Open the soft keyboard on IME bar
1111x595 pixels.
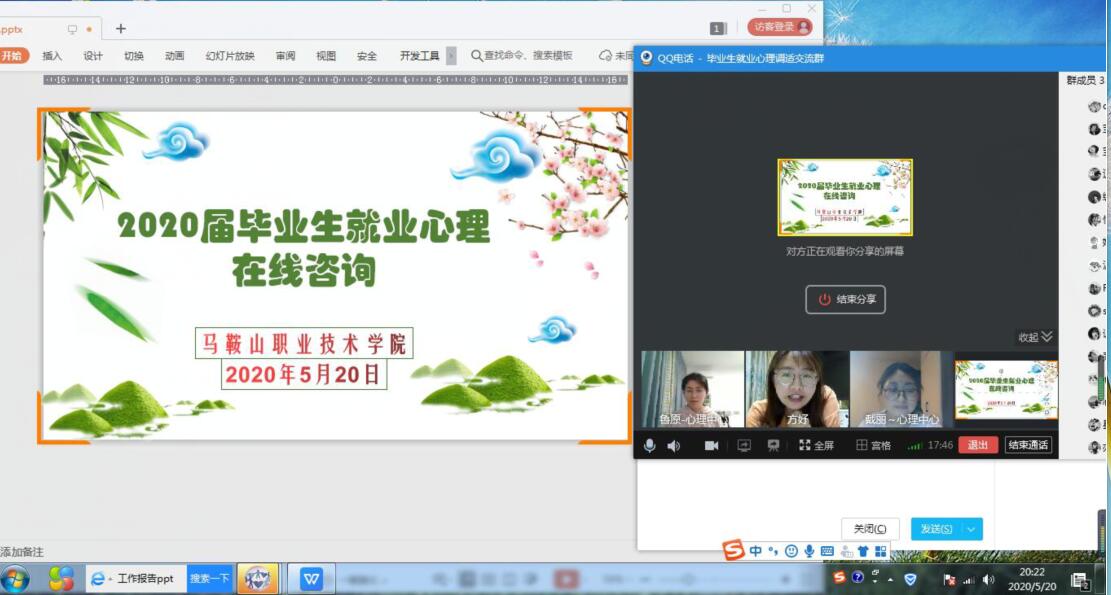(827, 550)
